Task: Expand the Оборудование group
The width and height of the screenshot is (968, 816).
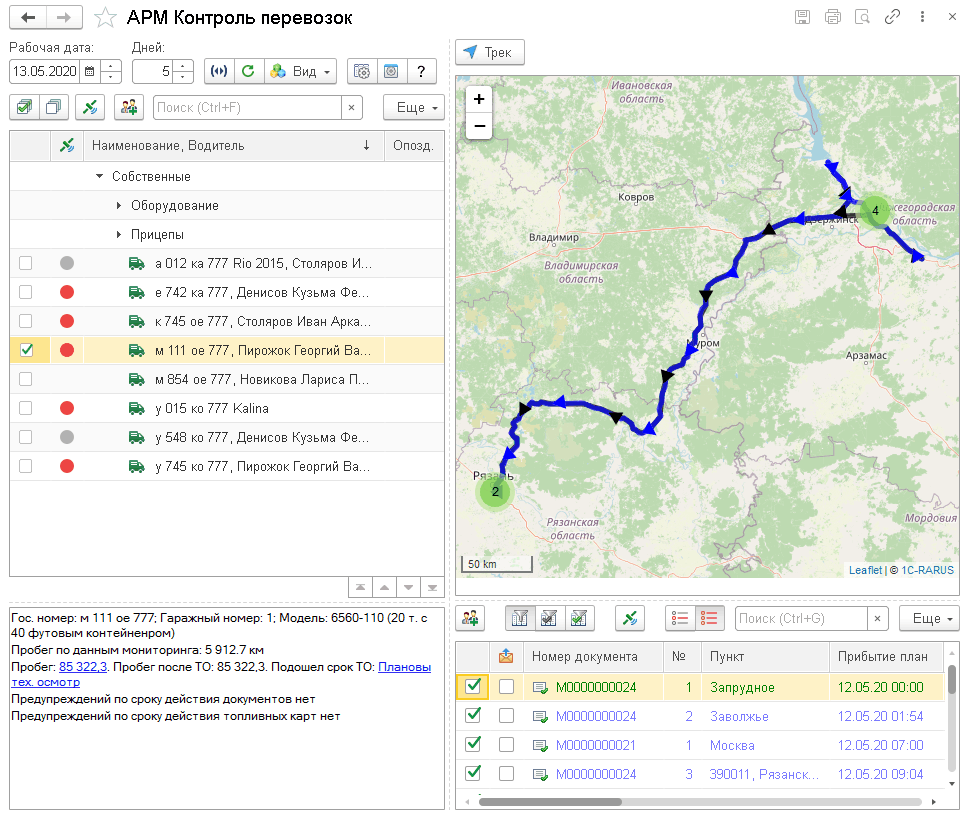Action: [119, 206]
